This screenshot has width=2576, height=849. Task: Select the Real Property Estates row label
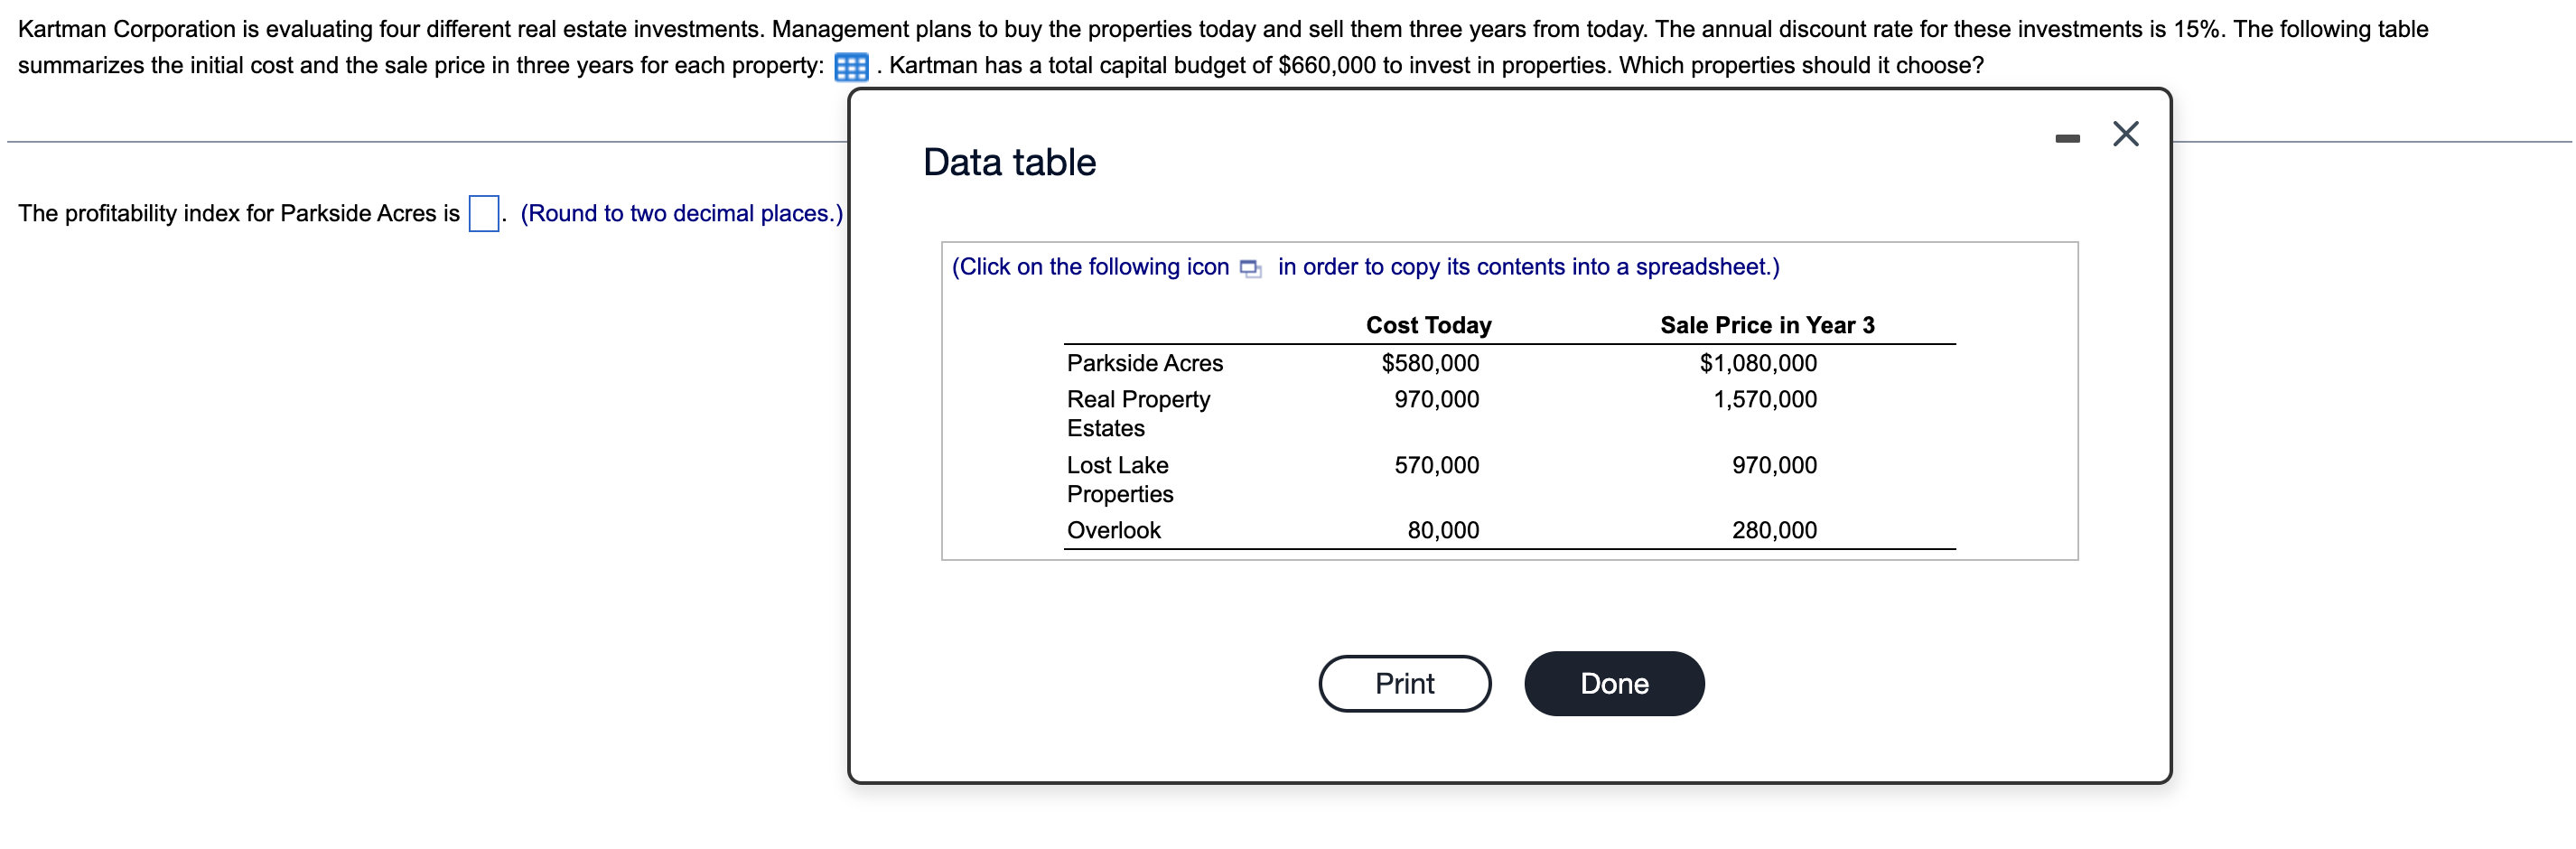(x=1138, y=413)
